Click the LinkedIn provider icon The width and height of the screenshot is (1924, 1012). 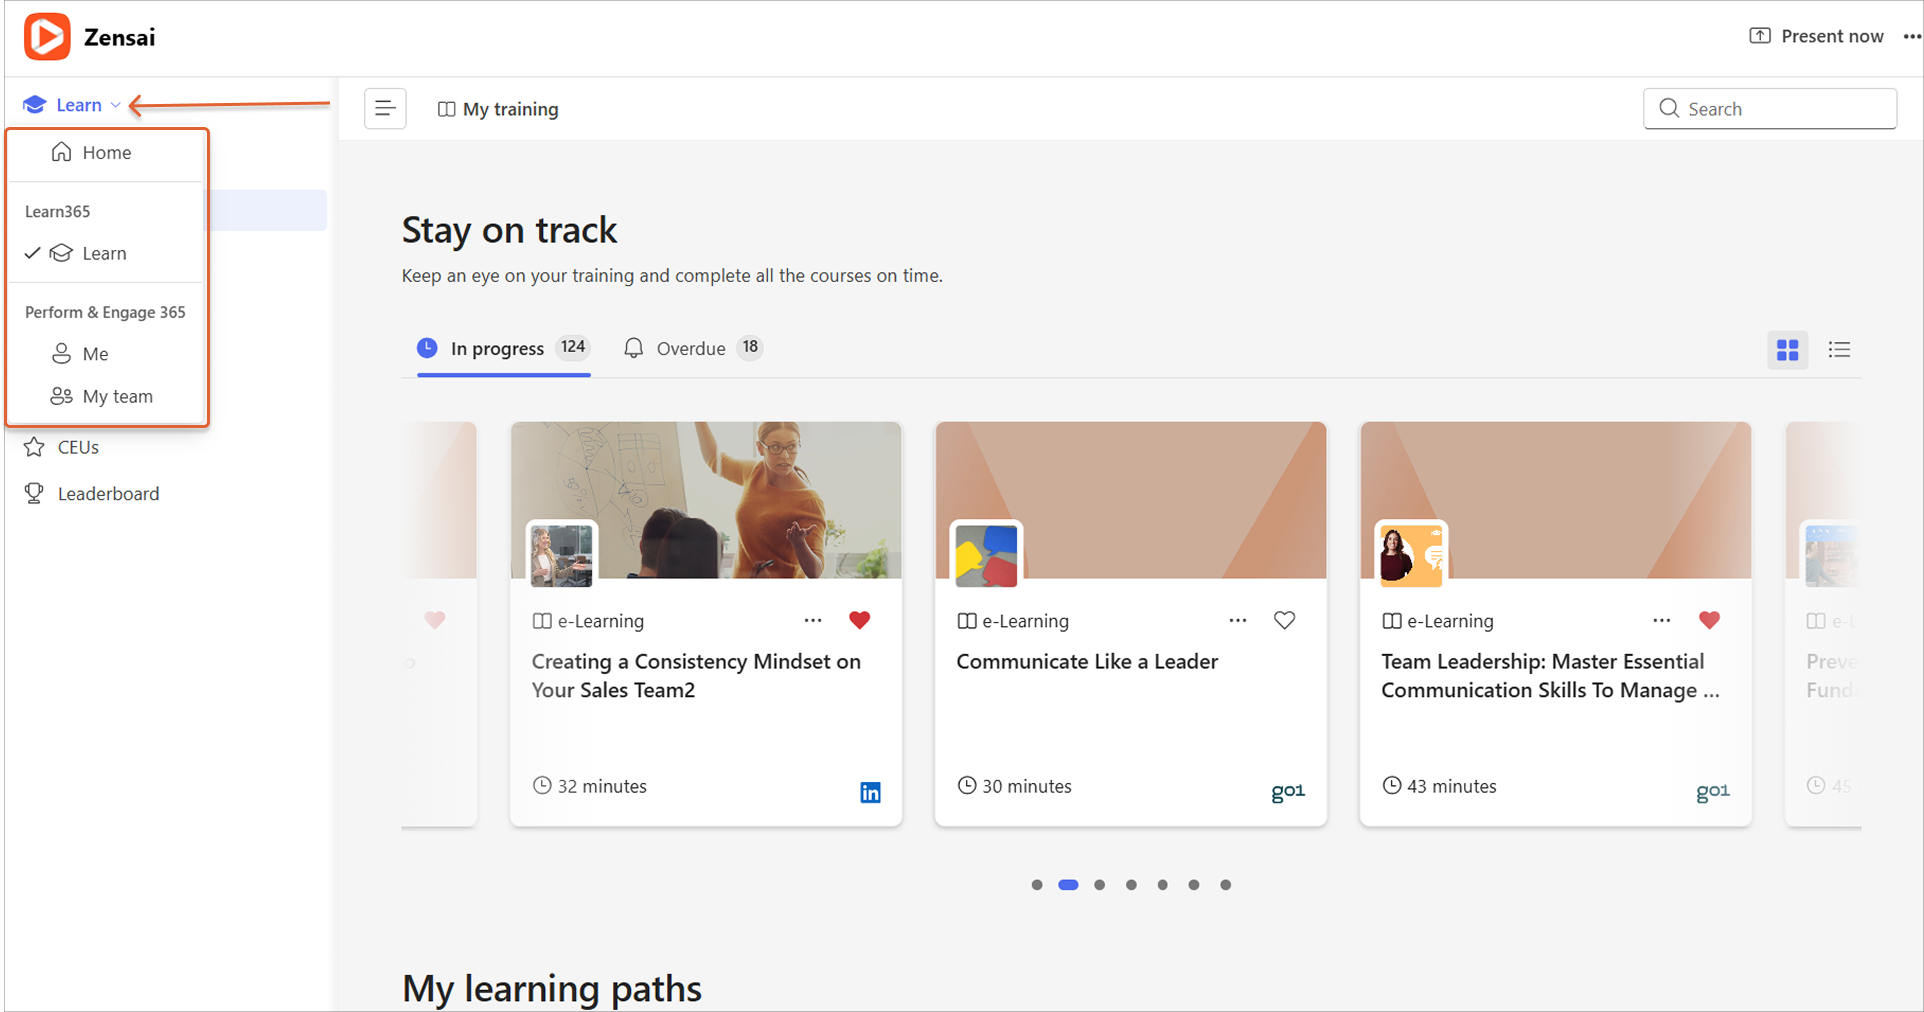[x=871, y=793]
